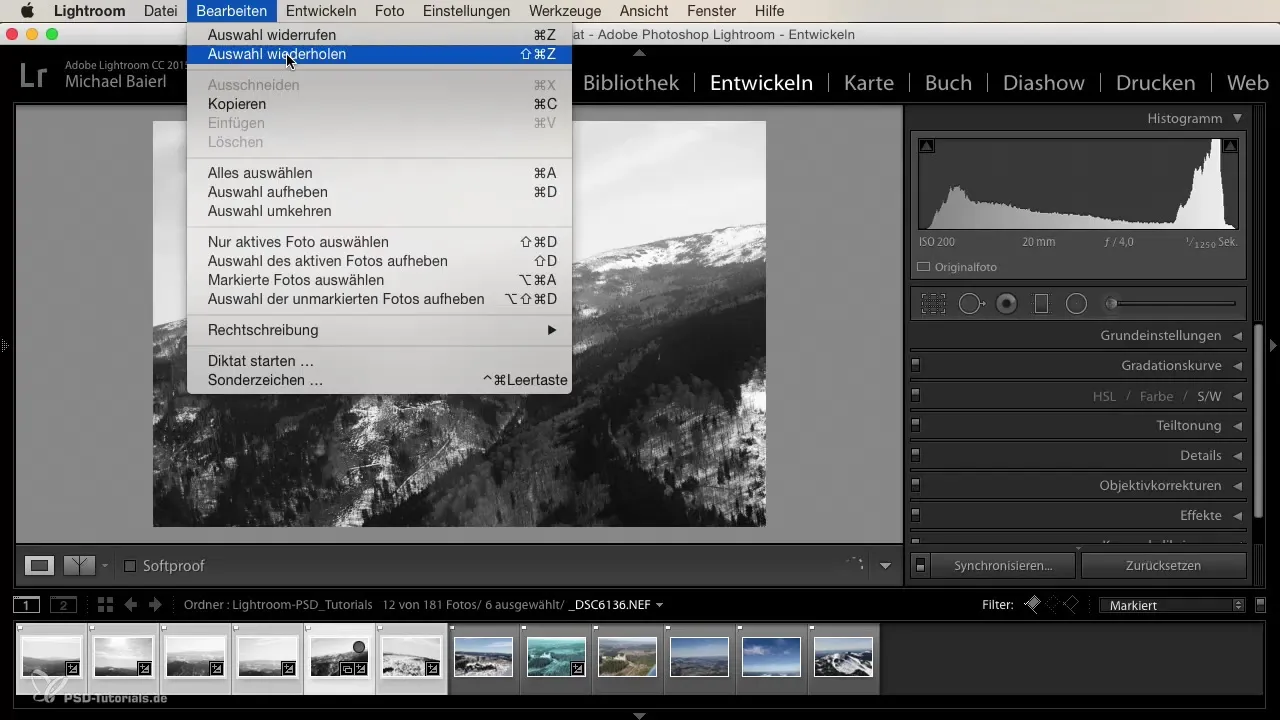Select the red eye correction tool

coord(1007,304)
